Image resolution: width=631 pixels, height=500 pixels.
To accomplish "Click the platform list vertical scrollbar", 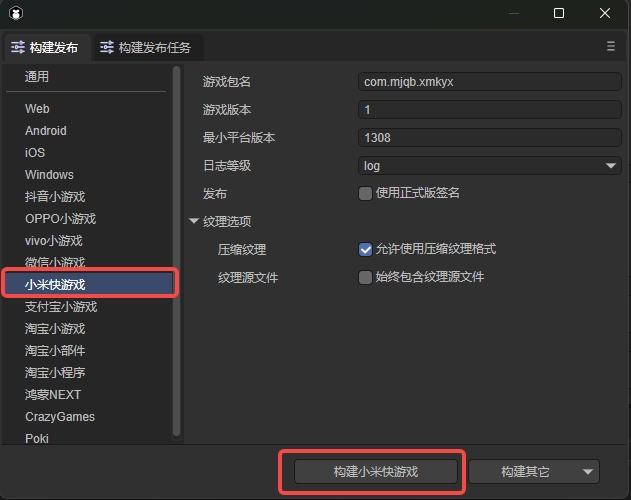I will coord(177,250).
